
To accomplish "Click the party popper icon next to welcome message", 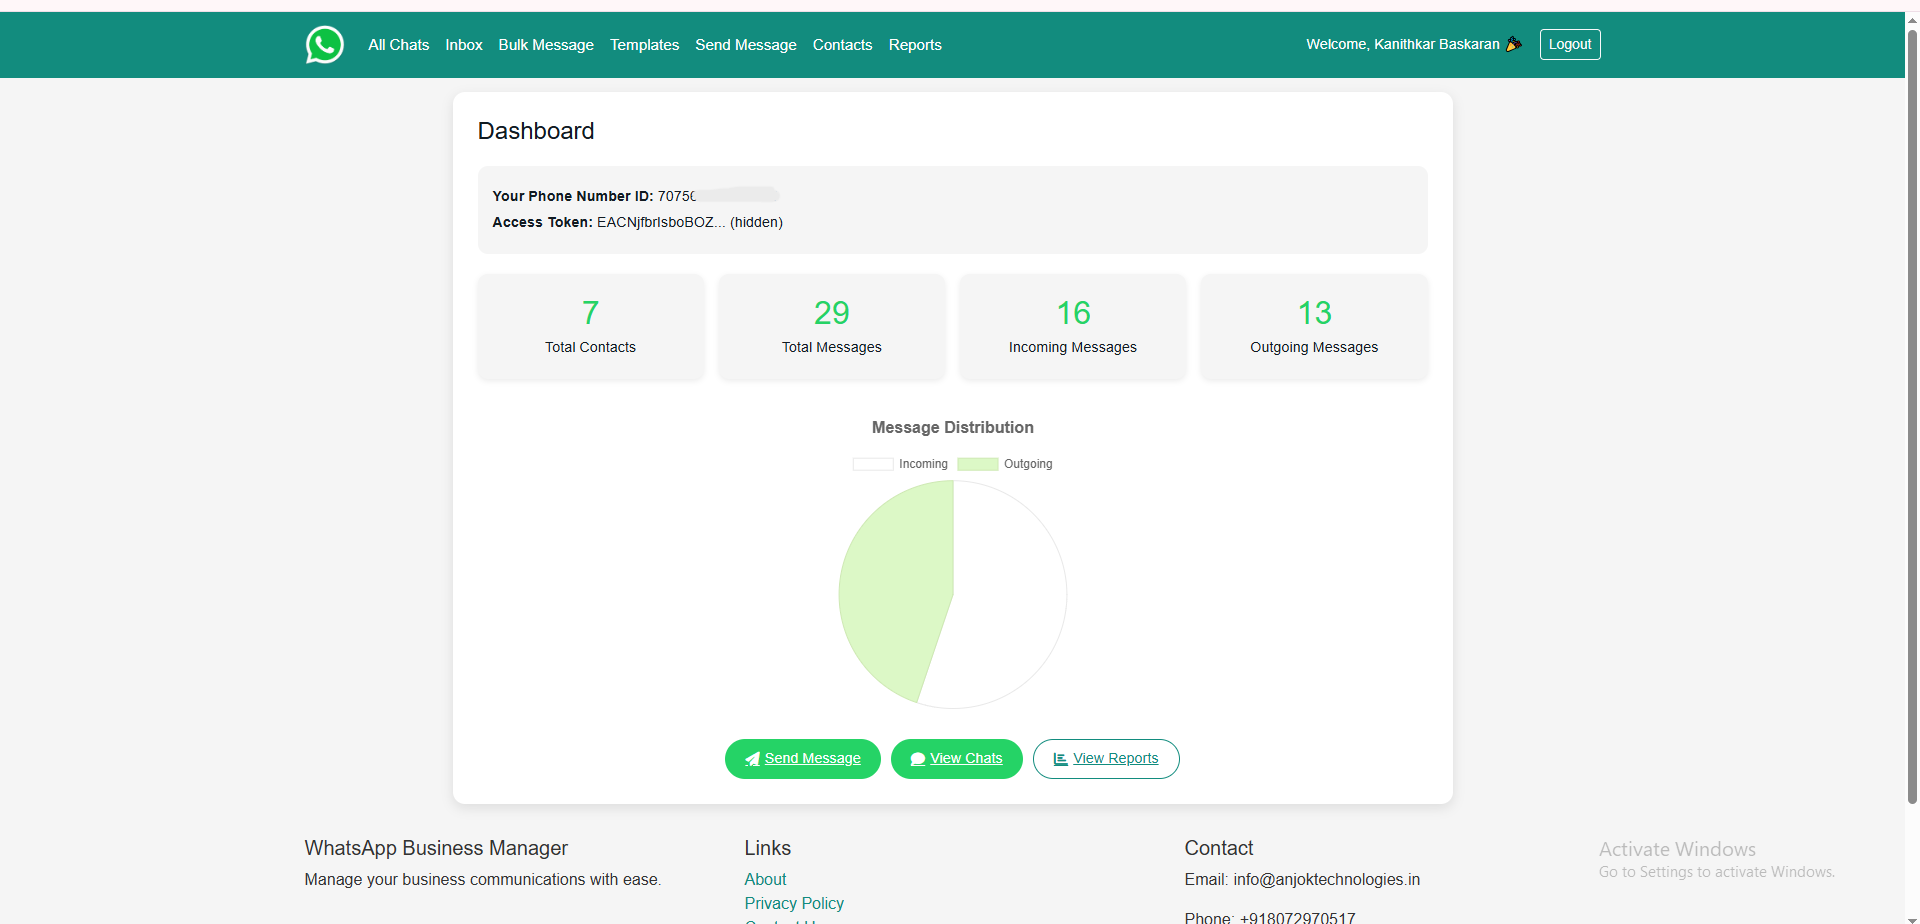I will [x=1513, y=44].
